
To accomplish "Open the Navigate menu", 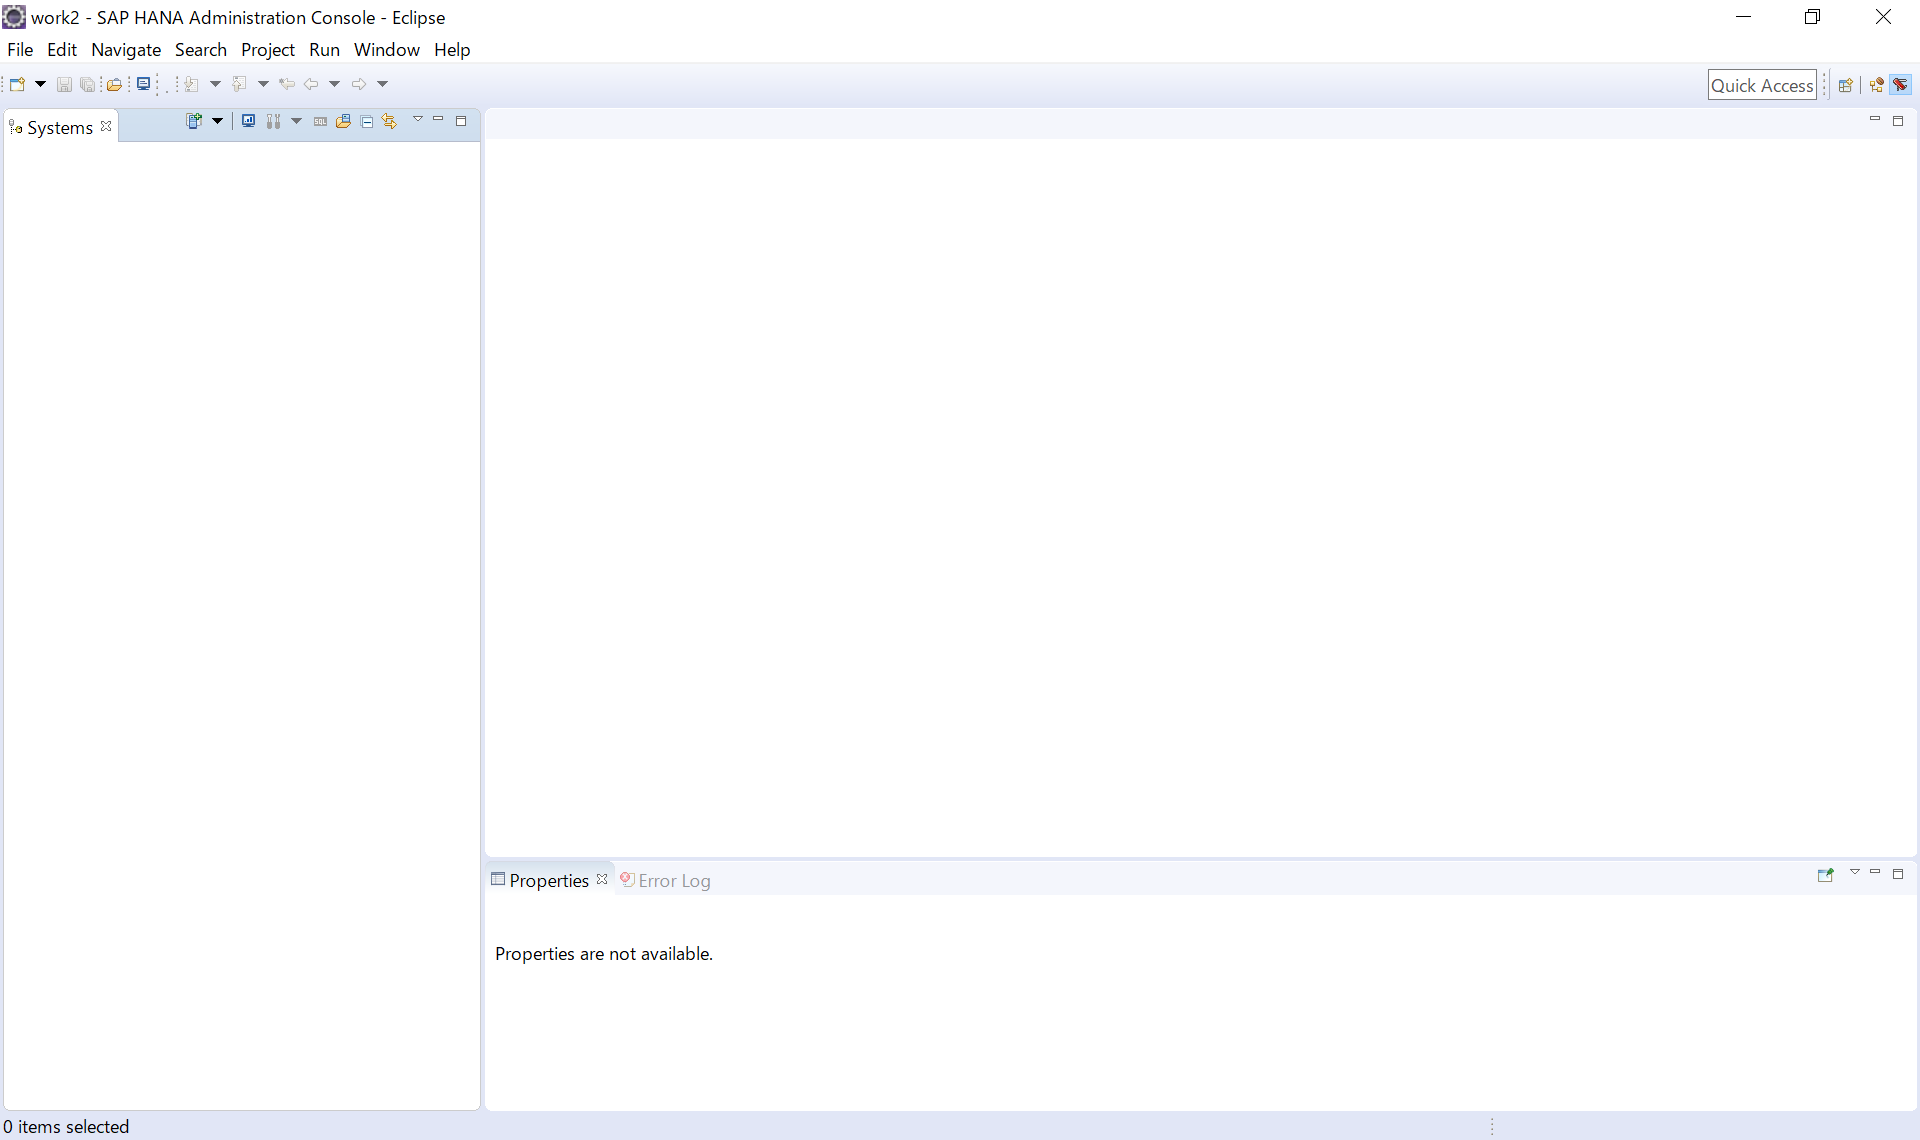I will tap(125, 50).
